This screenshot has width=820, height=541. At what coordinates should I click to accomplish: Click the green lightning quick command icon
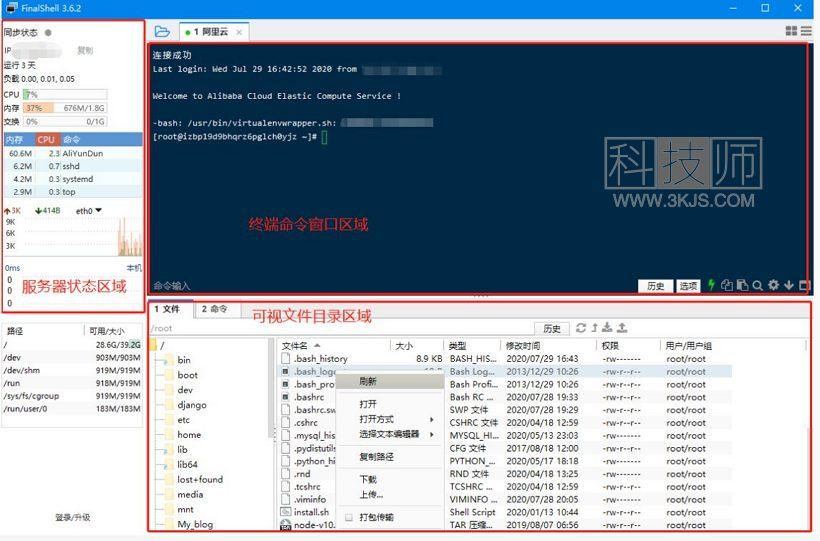[x=711, y=285]
